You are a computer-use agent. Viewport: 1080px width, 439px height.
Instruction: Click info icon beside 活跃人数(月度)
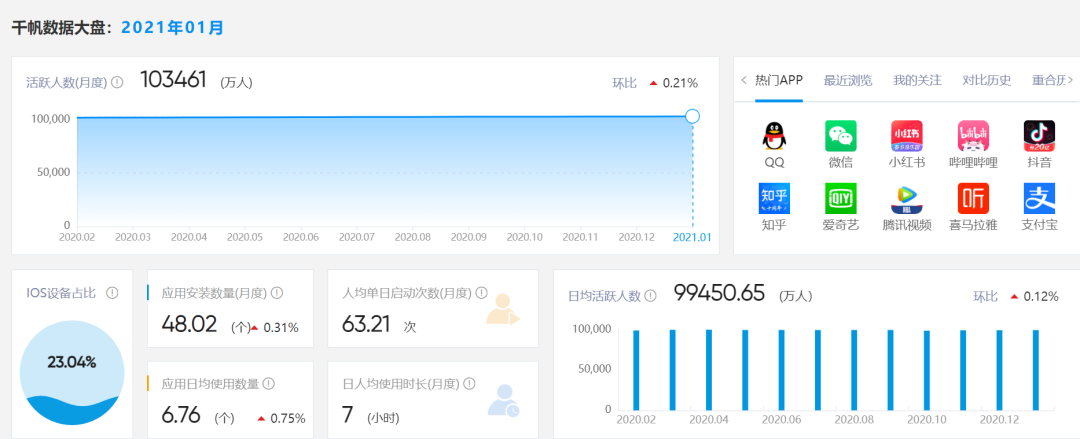[117, 82]
